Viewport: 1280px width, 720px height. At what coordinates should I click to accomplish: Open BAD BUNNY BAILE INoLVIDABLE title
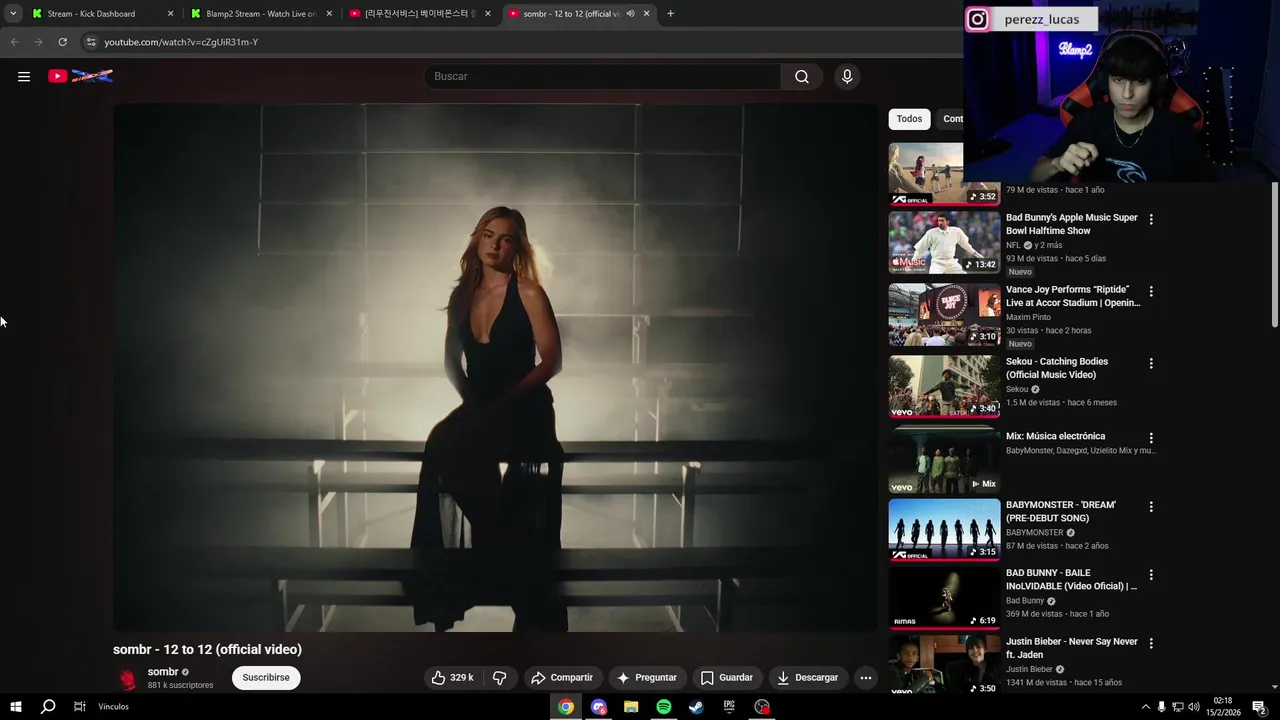click(1071, 579)
